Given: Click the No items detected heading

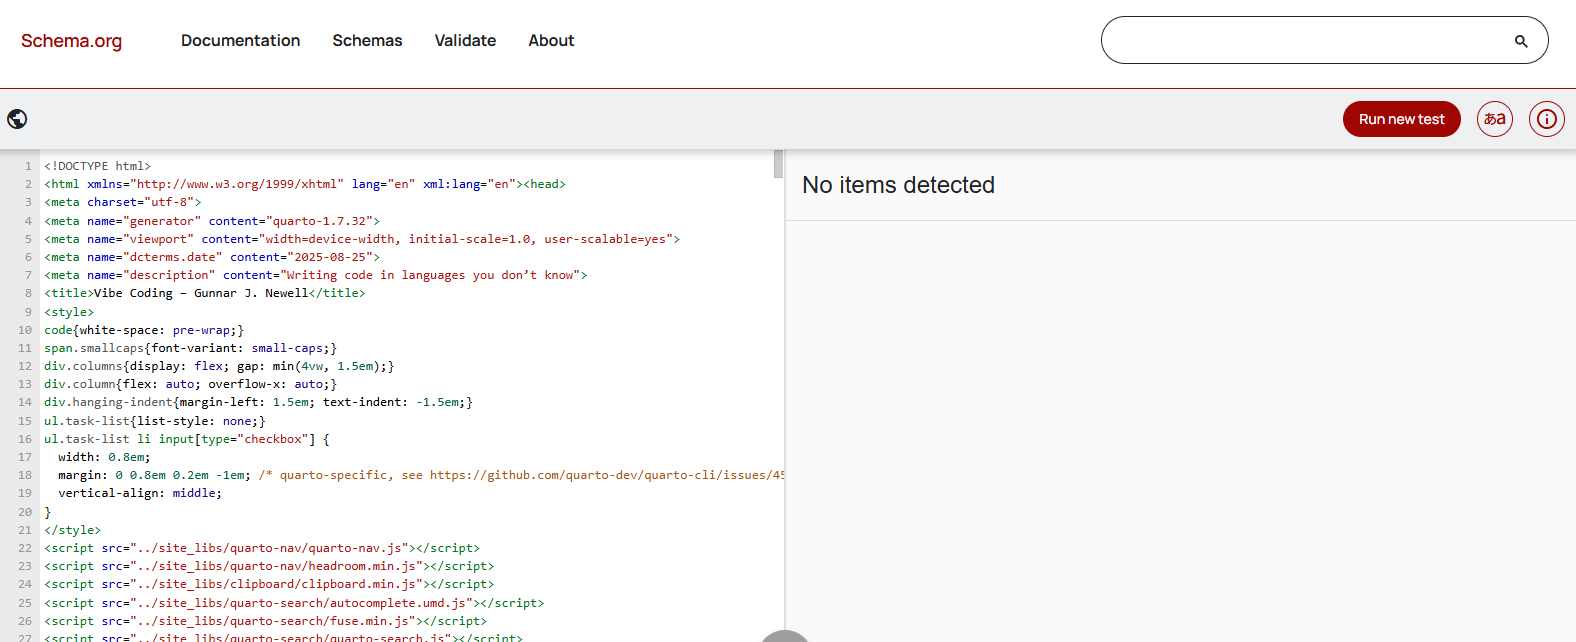Looking at the screenshot, I should tap(898, 185).
